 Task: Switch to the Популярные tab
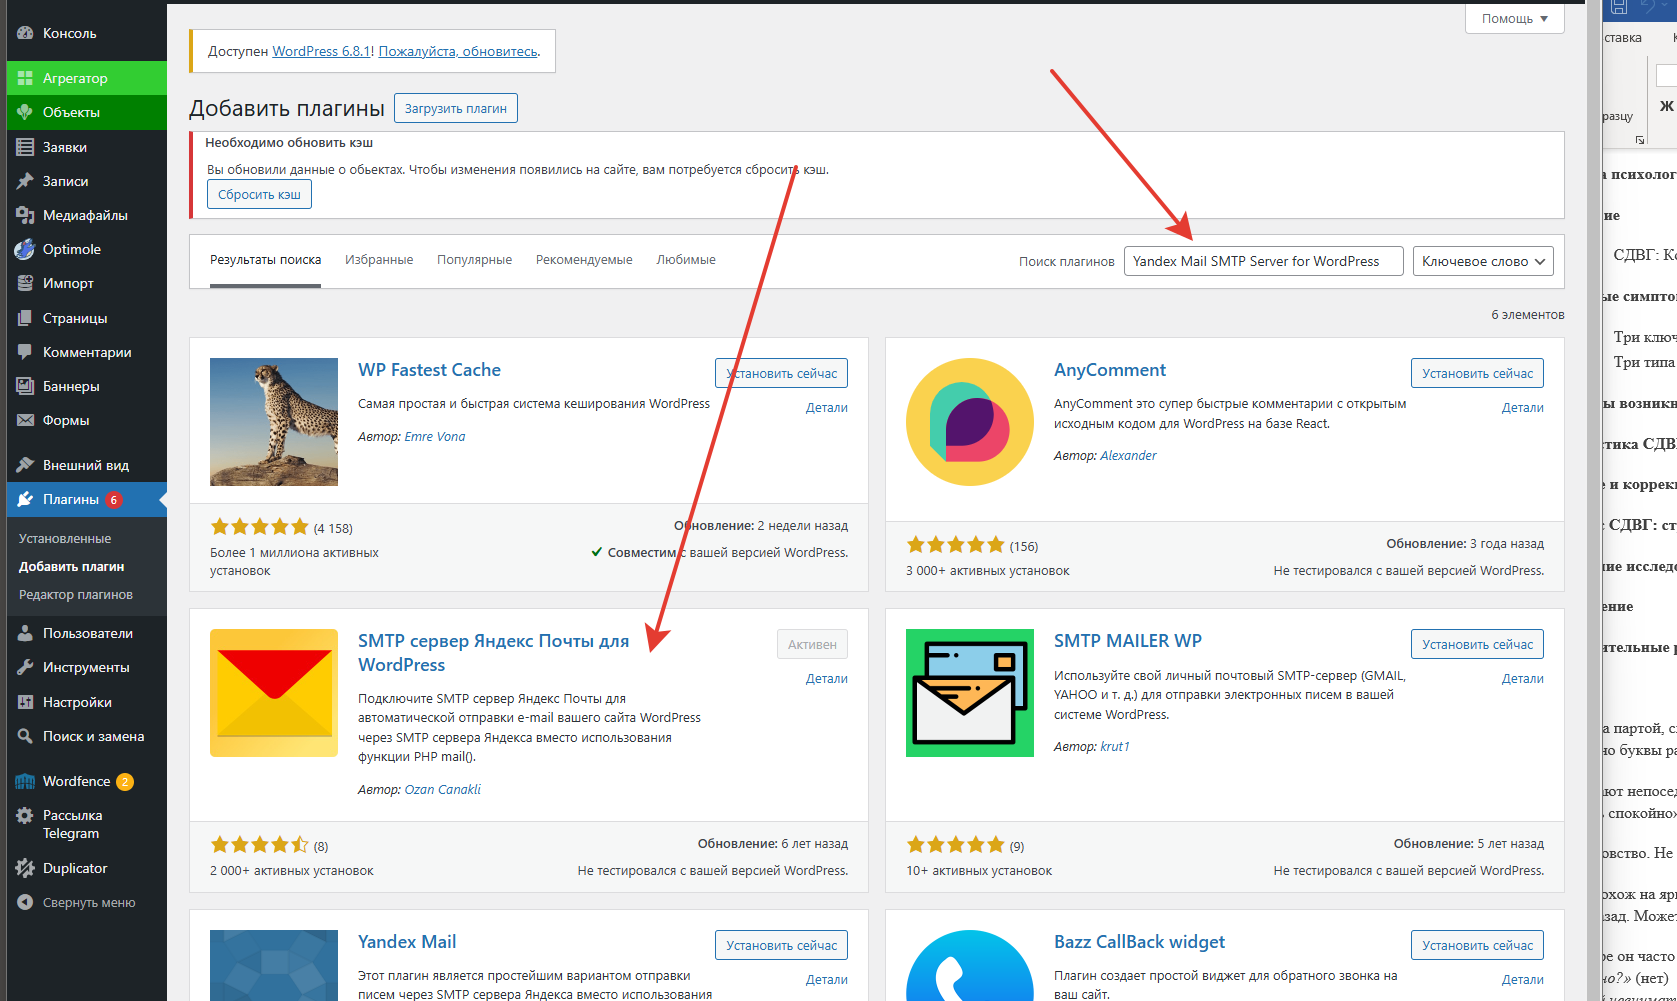[474, 260]
